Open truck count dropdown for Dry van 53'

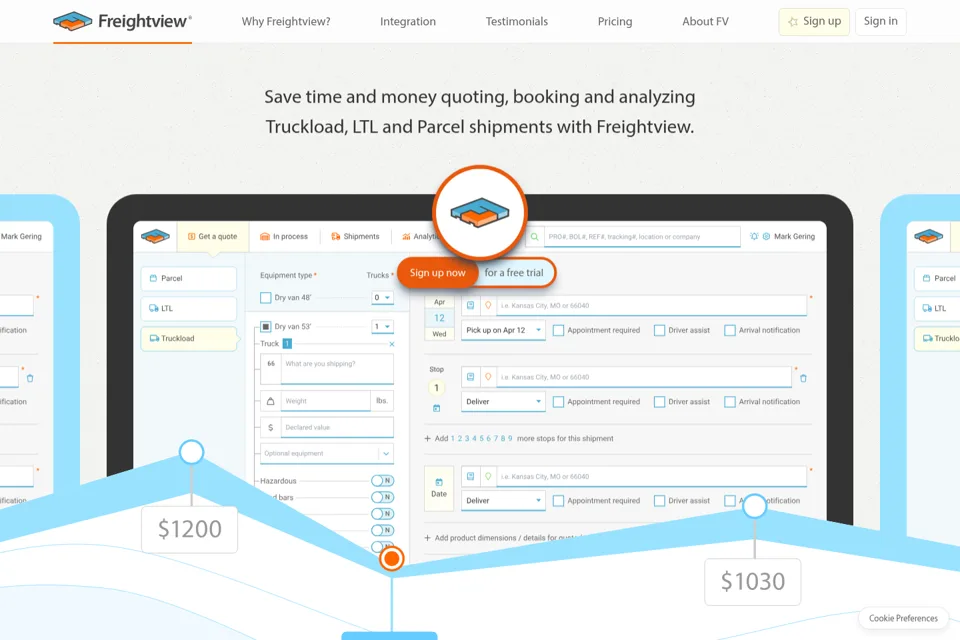(383, 326)
